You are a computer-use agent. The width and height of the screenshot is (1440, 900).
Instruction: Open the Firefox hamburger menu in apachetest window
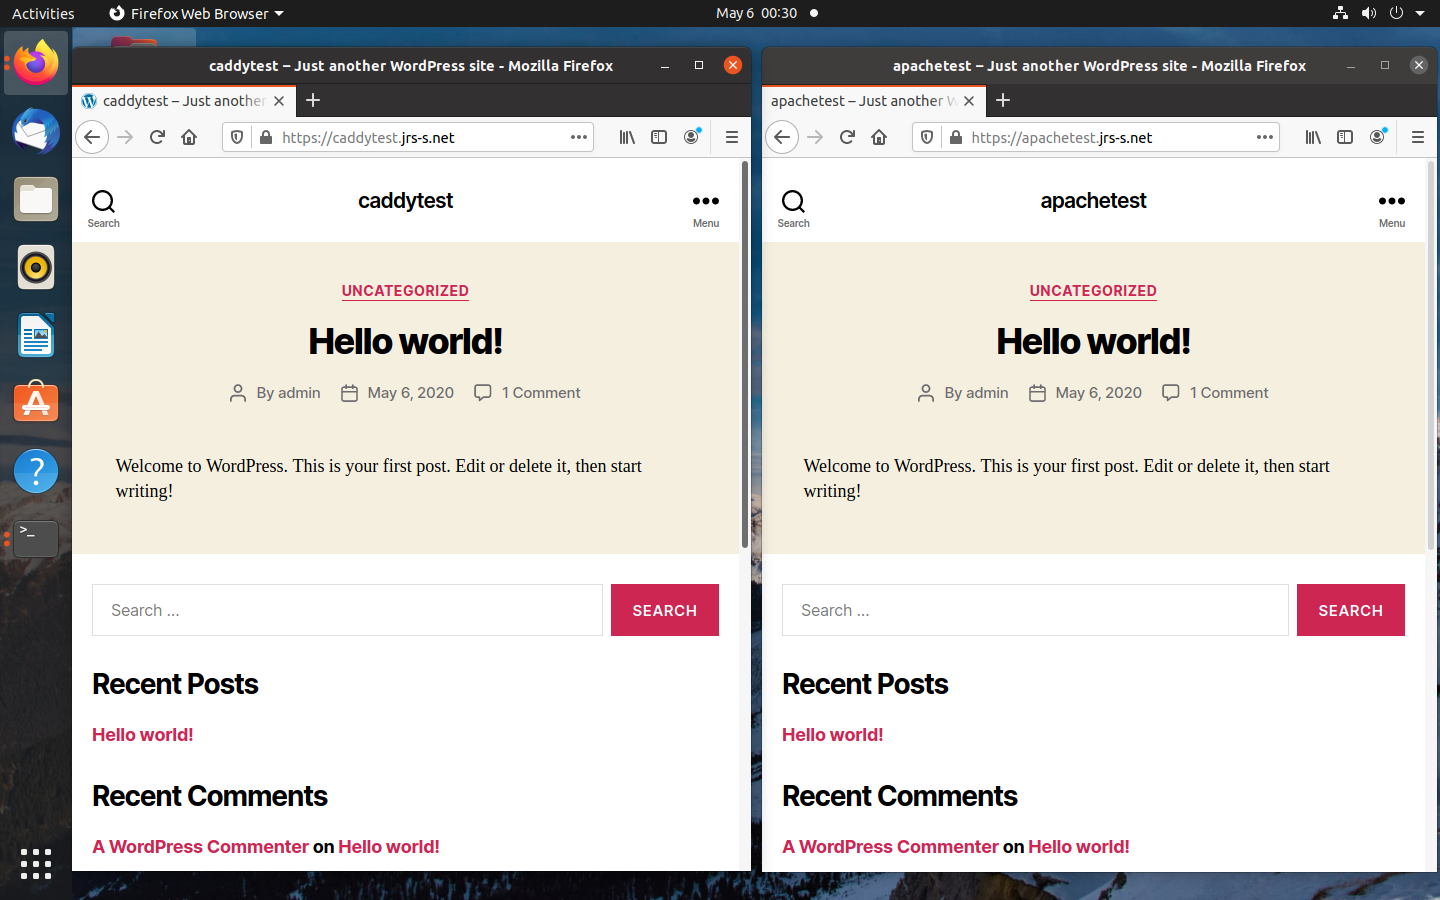coord(1418,137)
